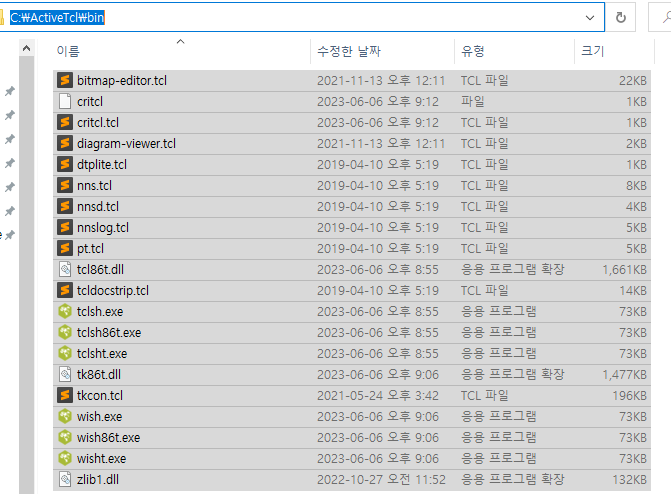Select the tclsht.exe application icon
This screenshot has height=494, width=671.
[65, 353]
